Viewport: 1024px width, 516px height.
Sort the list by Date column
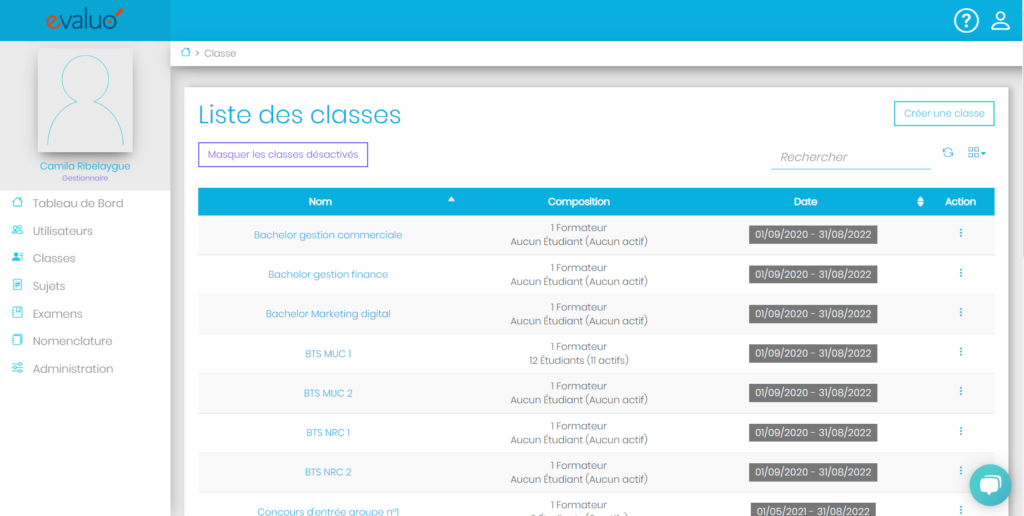805,202
